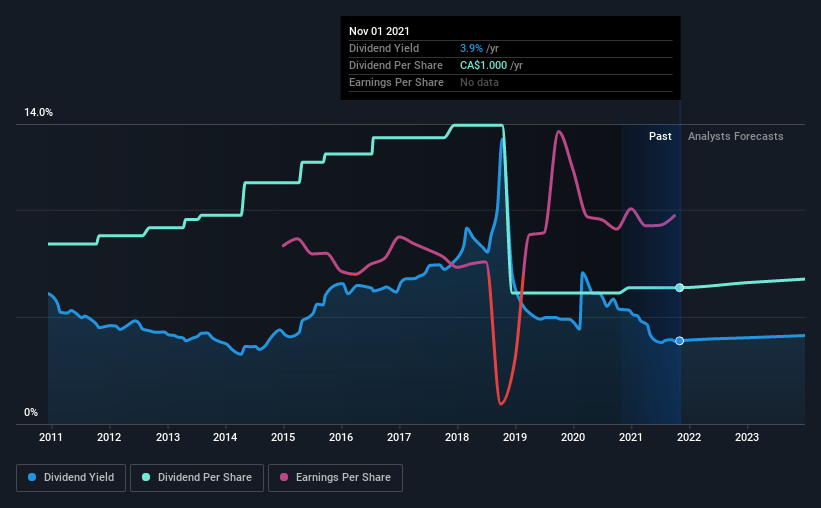Click the 2015 x-axis label
Viewport: 821px width, 508px height.
point(283,437)
